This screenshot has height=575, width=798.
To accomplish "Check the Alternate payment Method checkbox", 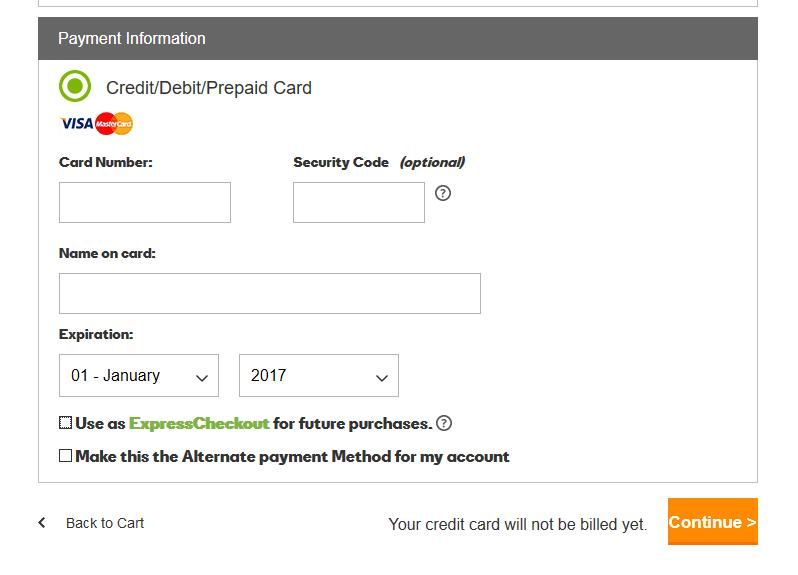I will tap(66, 456).
